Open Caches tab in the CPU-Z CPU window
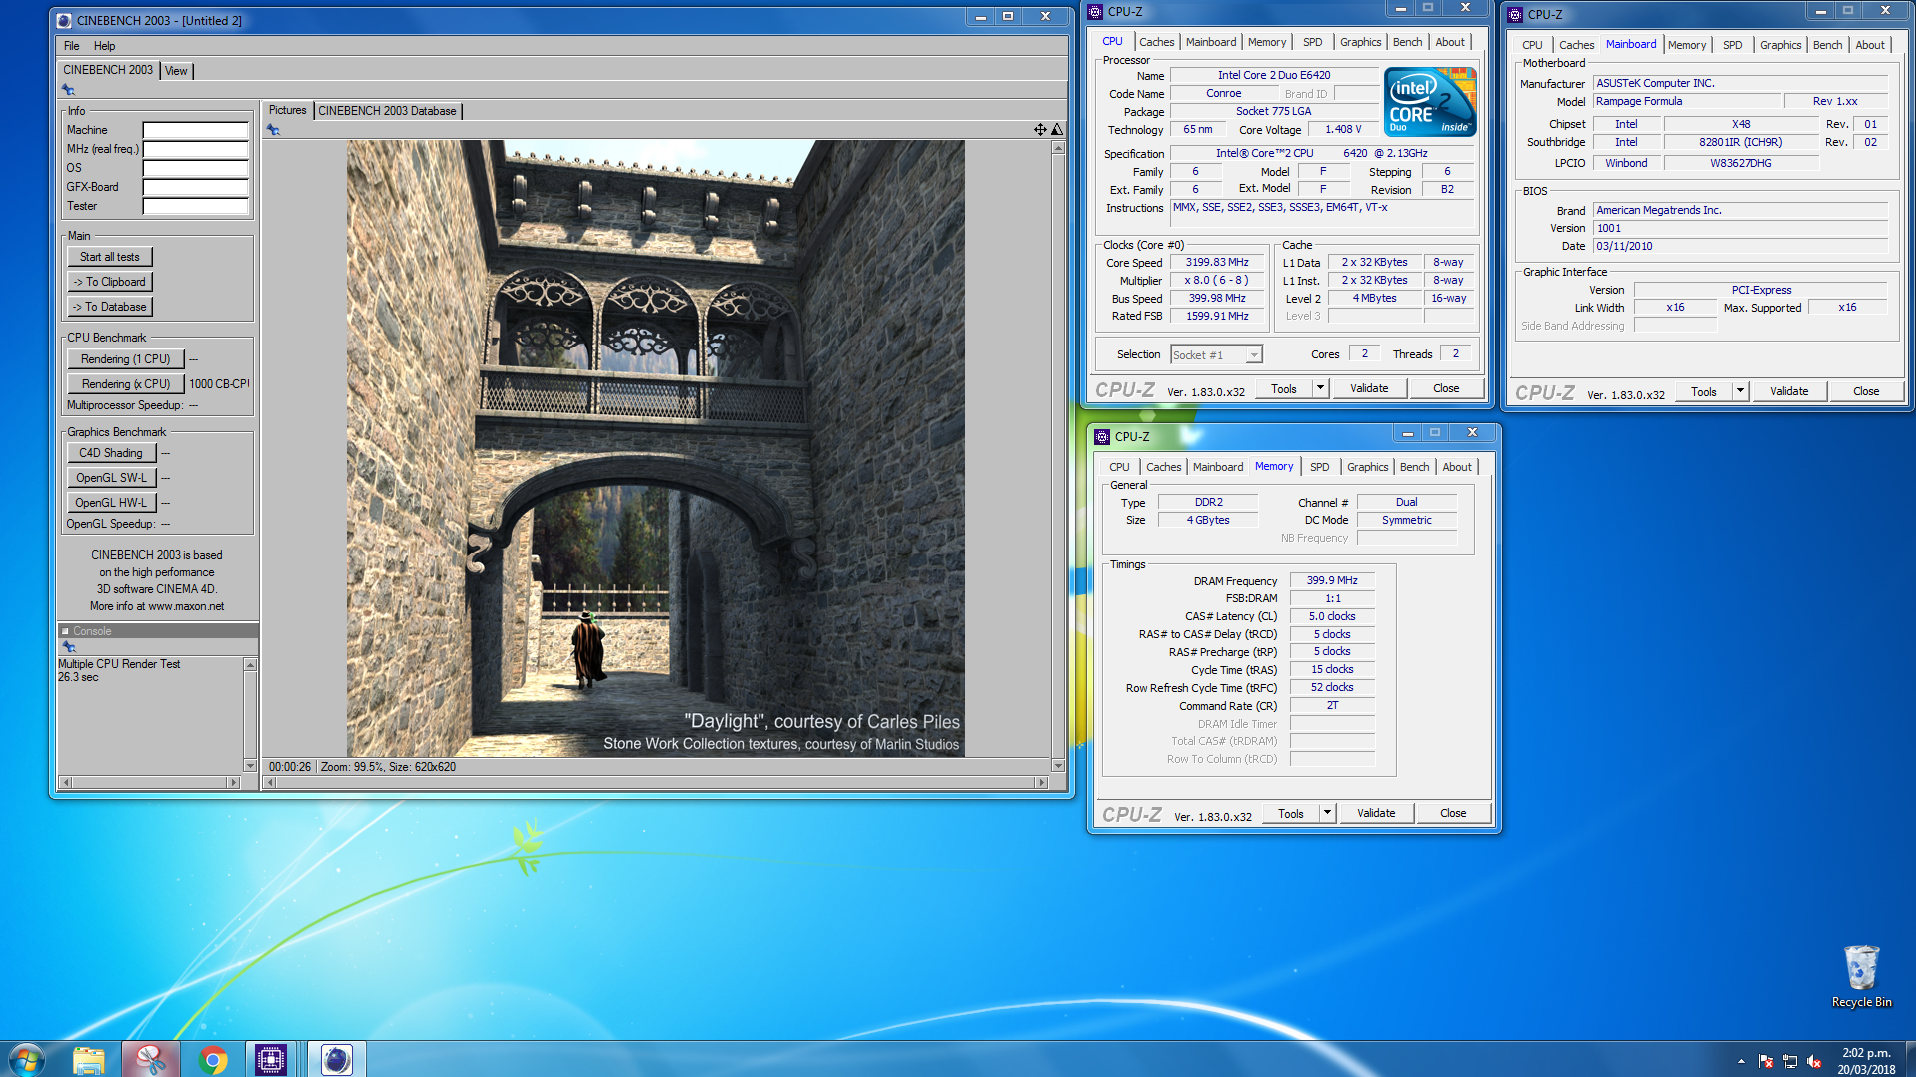This screenshot has height=1077, width=1916. [1157, 42]
